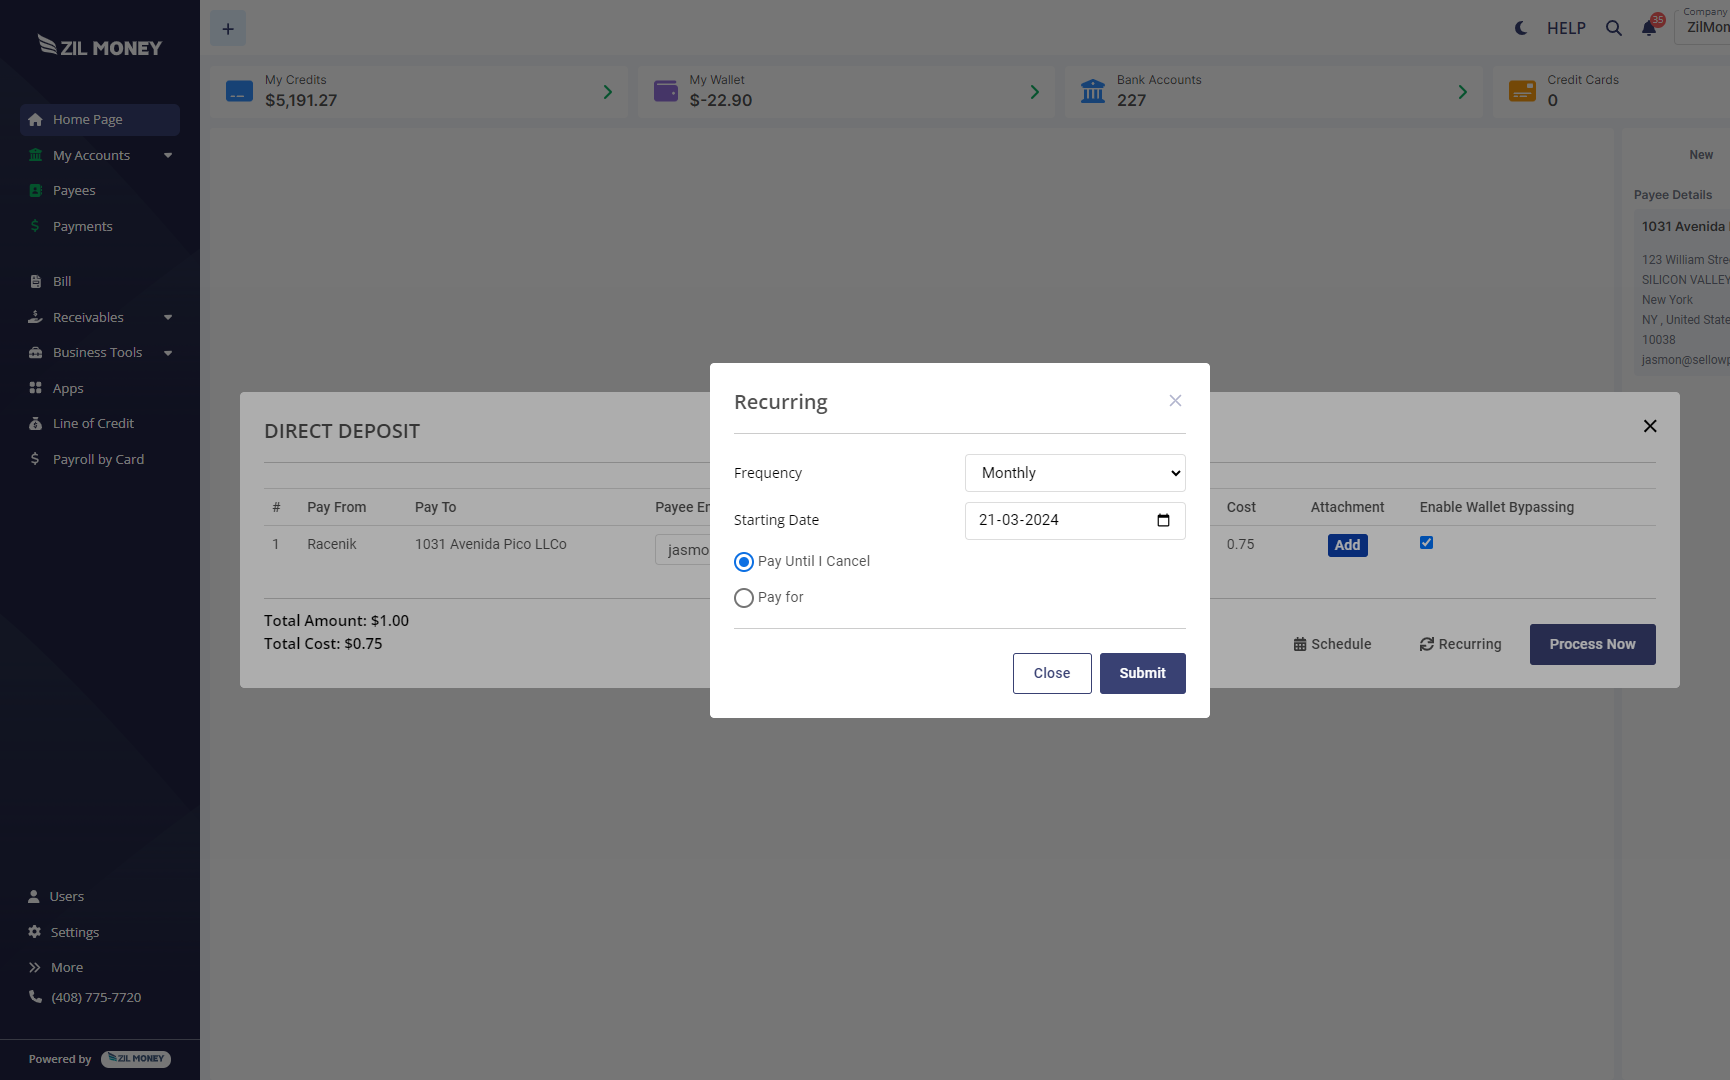Click the plus add-new icon in top bar
Screen dimensions: 1730x1080
click(228, 29)
